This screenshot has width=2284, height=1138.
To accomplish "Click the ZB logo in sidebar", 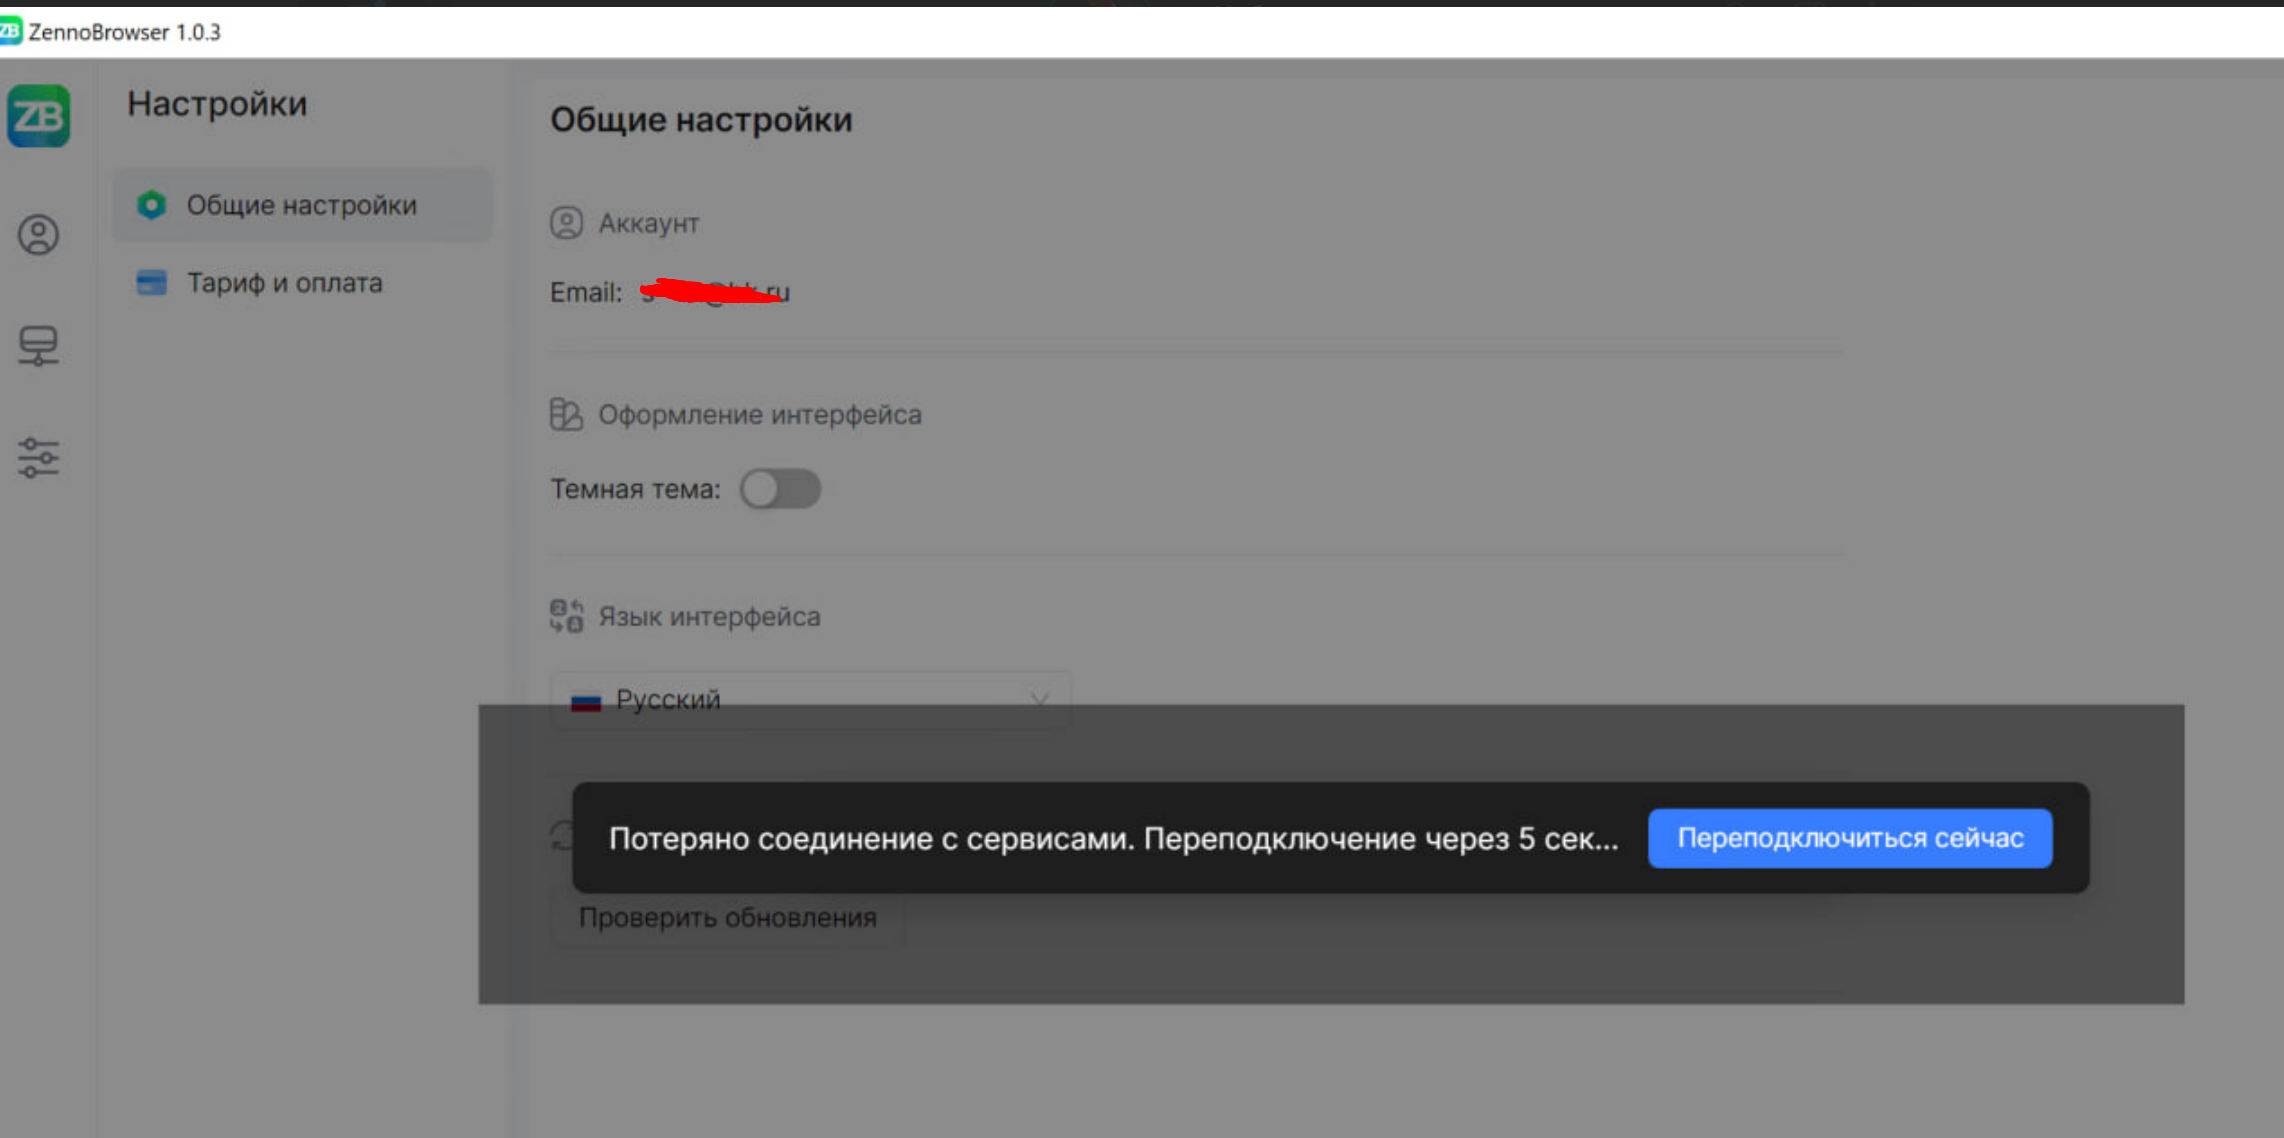I will 38,116.
